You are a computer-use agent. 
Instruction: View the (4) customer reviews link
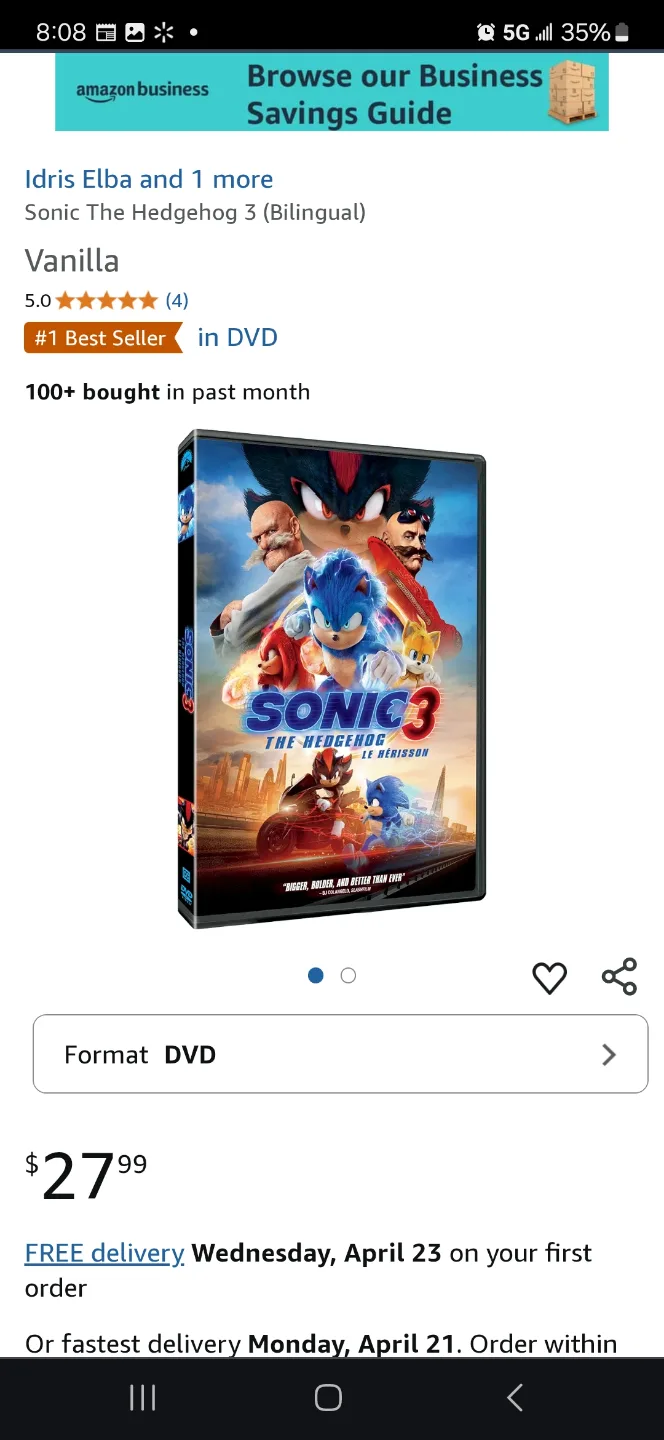point(175,300)
